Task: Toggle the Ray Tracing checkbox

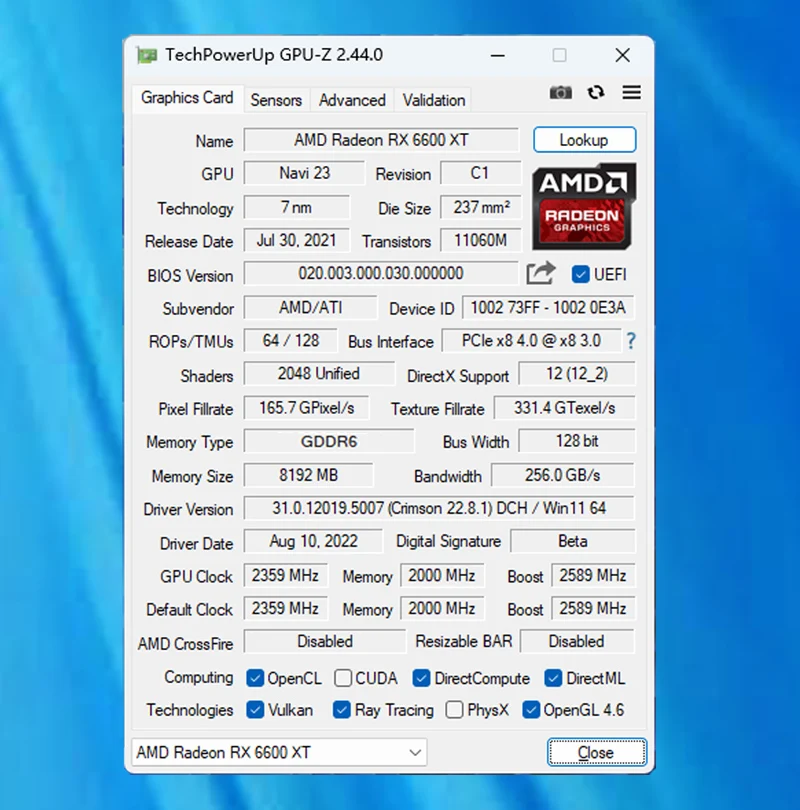Action: [341, 710]
